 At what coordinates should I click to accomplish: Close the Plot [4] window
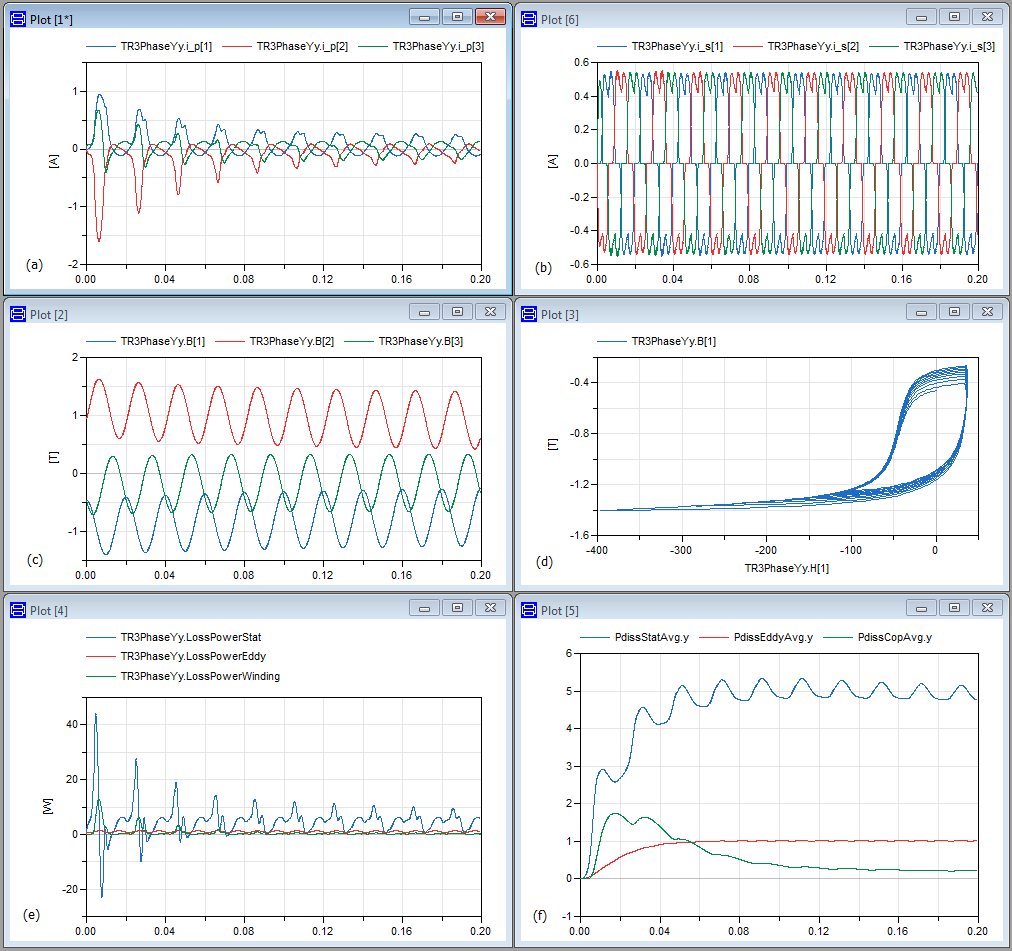coord(489,608)
